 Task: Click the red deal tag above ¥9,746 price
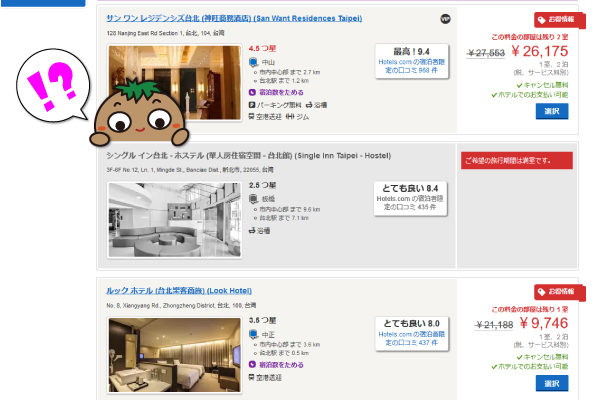pyautogui.click(x=560, y=291)
